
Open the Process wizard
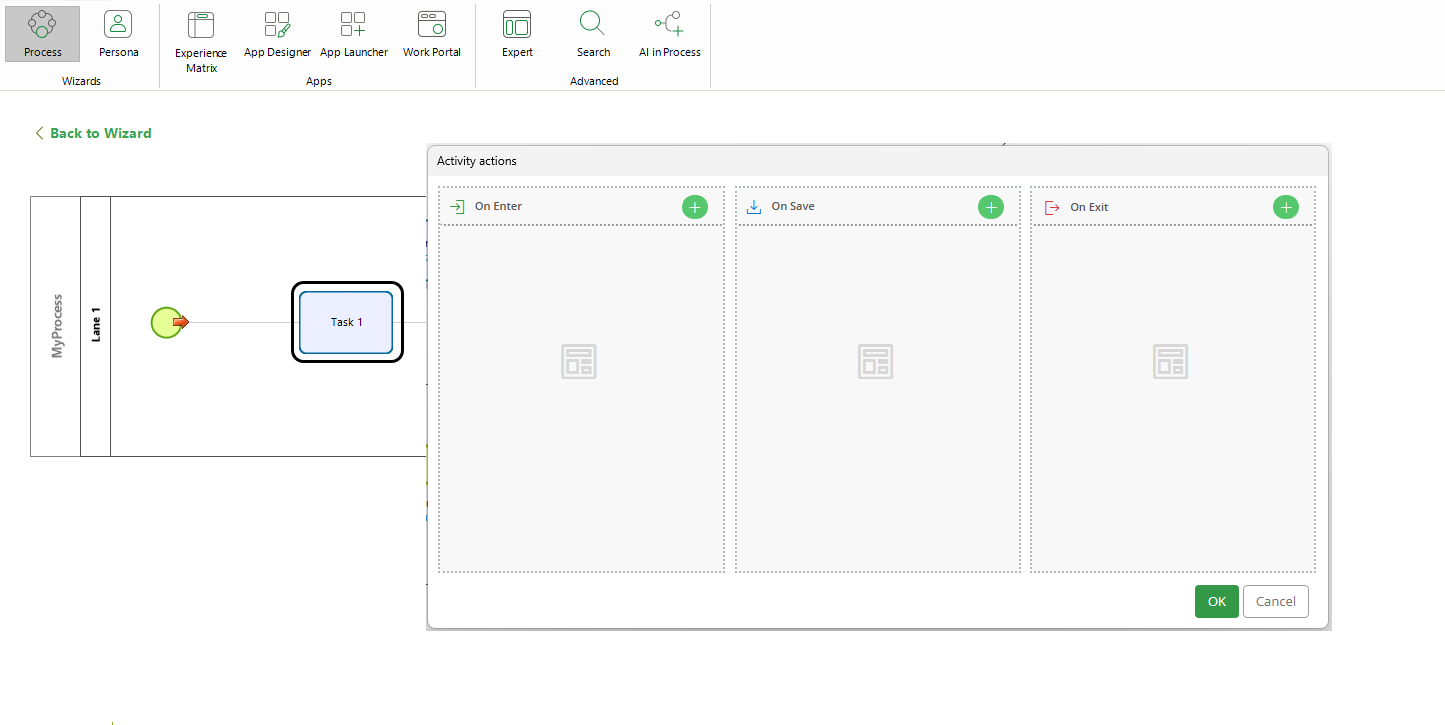(42, 33)
